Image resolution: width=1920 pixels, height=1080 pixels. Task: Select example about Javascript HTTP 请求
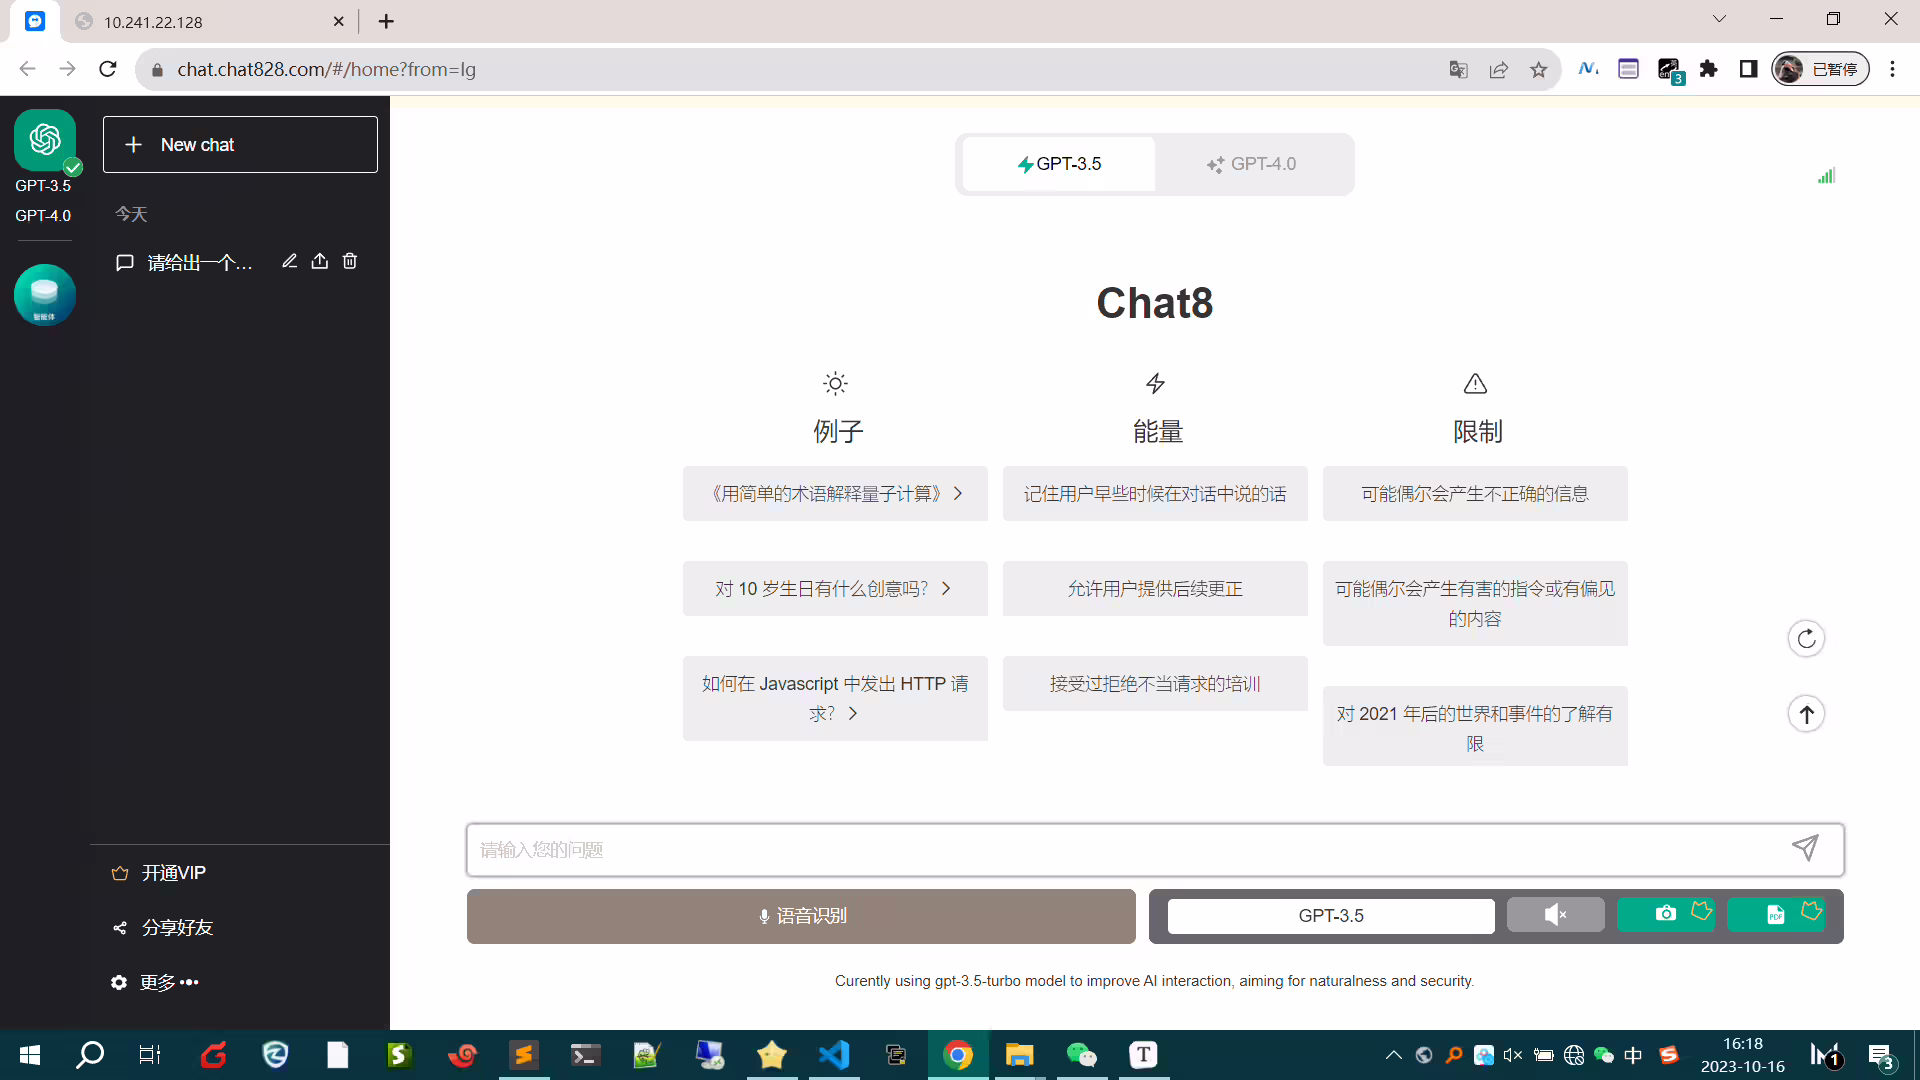click(835, 698)
